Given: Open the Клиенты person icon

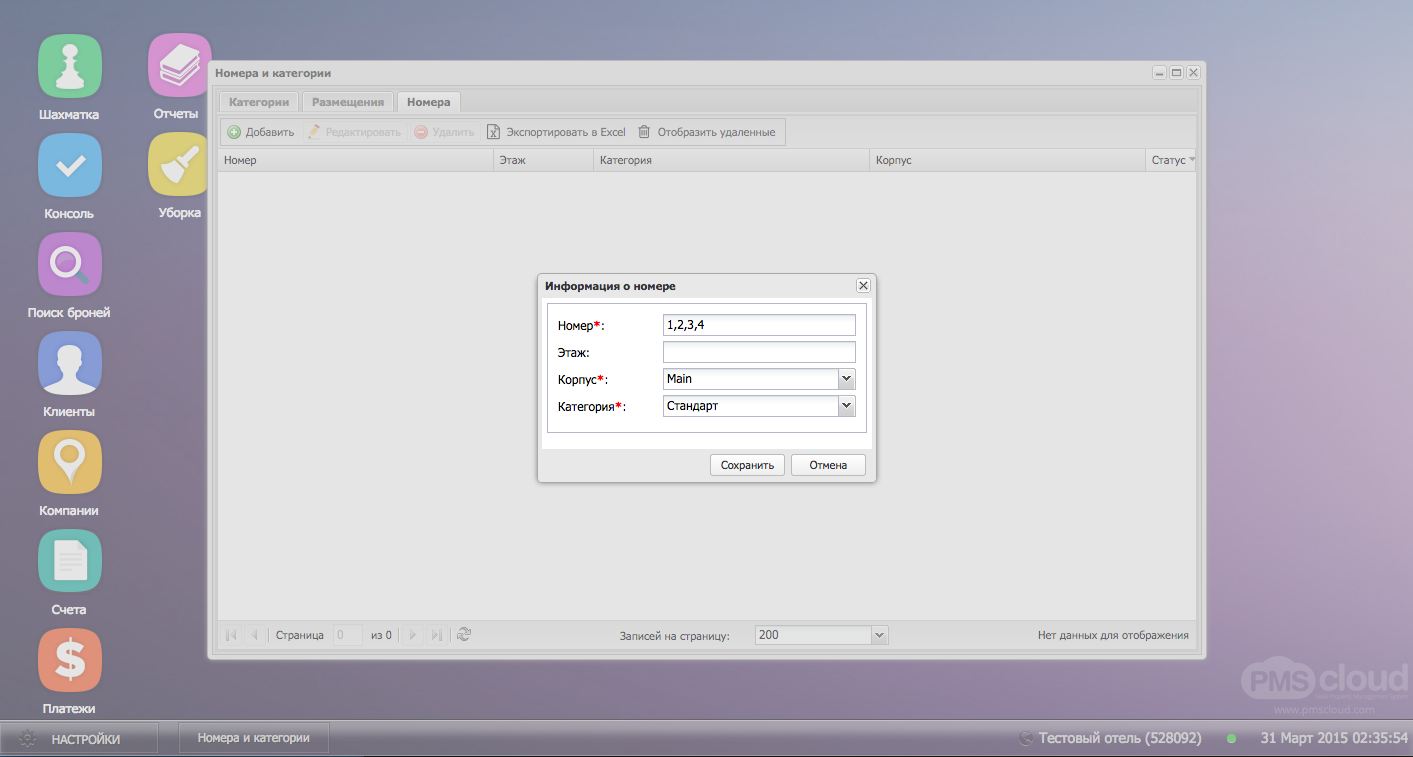Looking at the screenshot, I should (69, 363).
